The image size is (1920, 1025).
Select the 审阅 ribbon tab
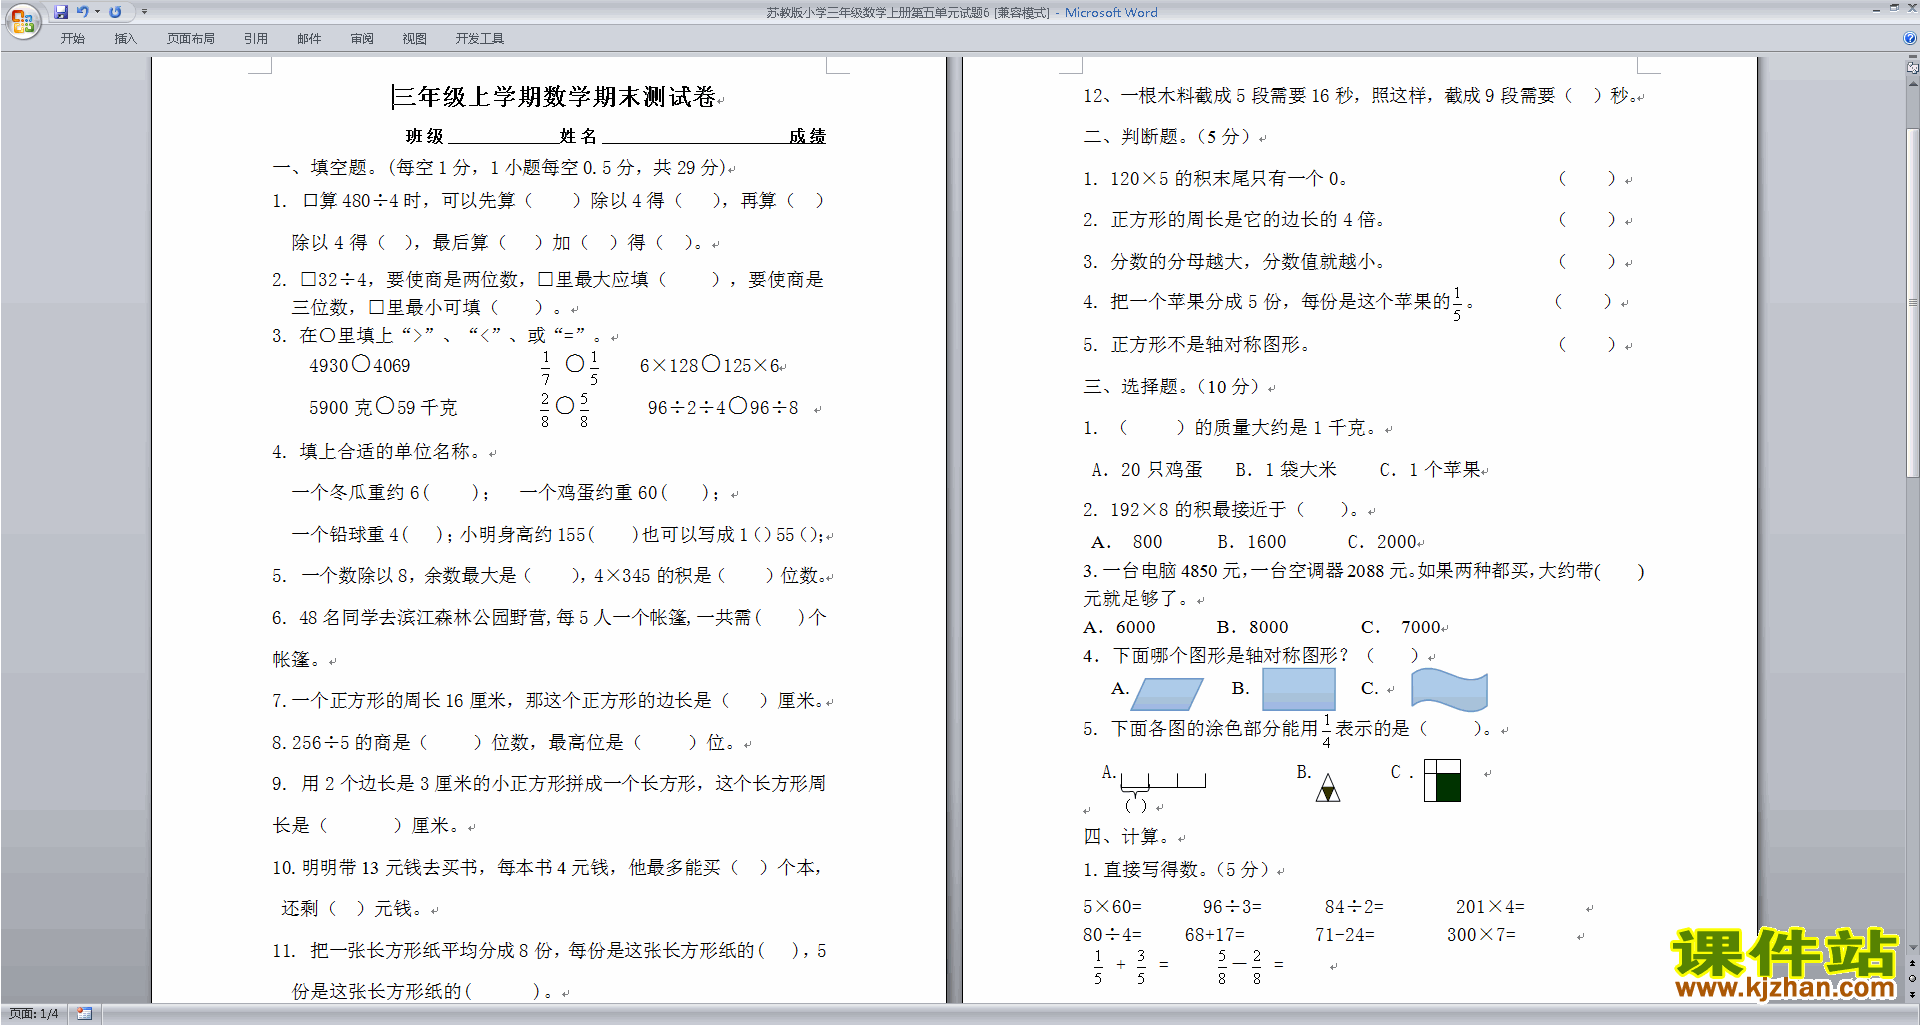[362, 39]
